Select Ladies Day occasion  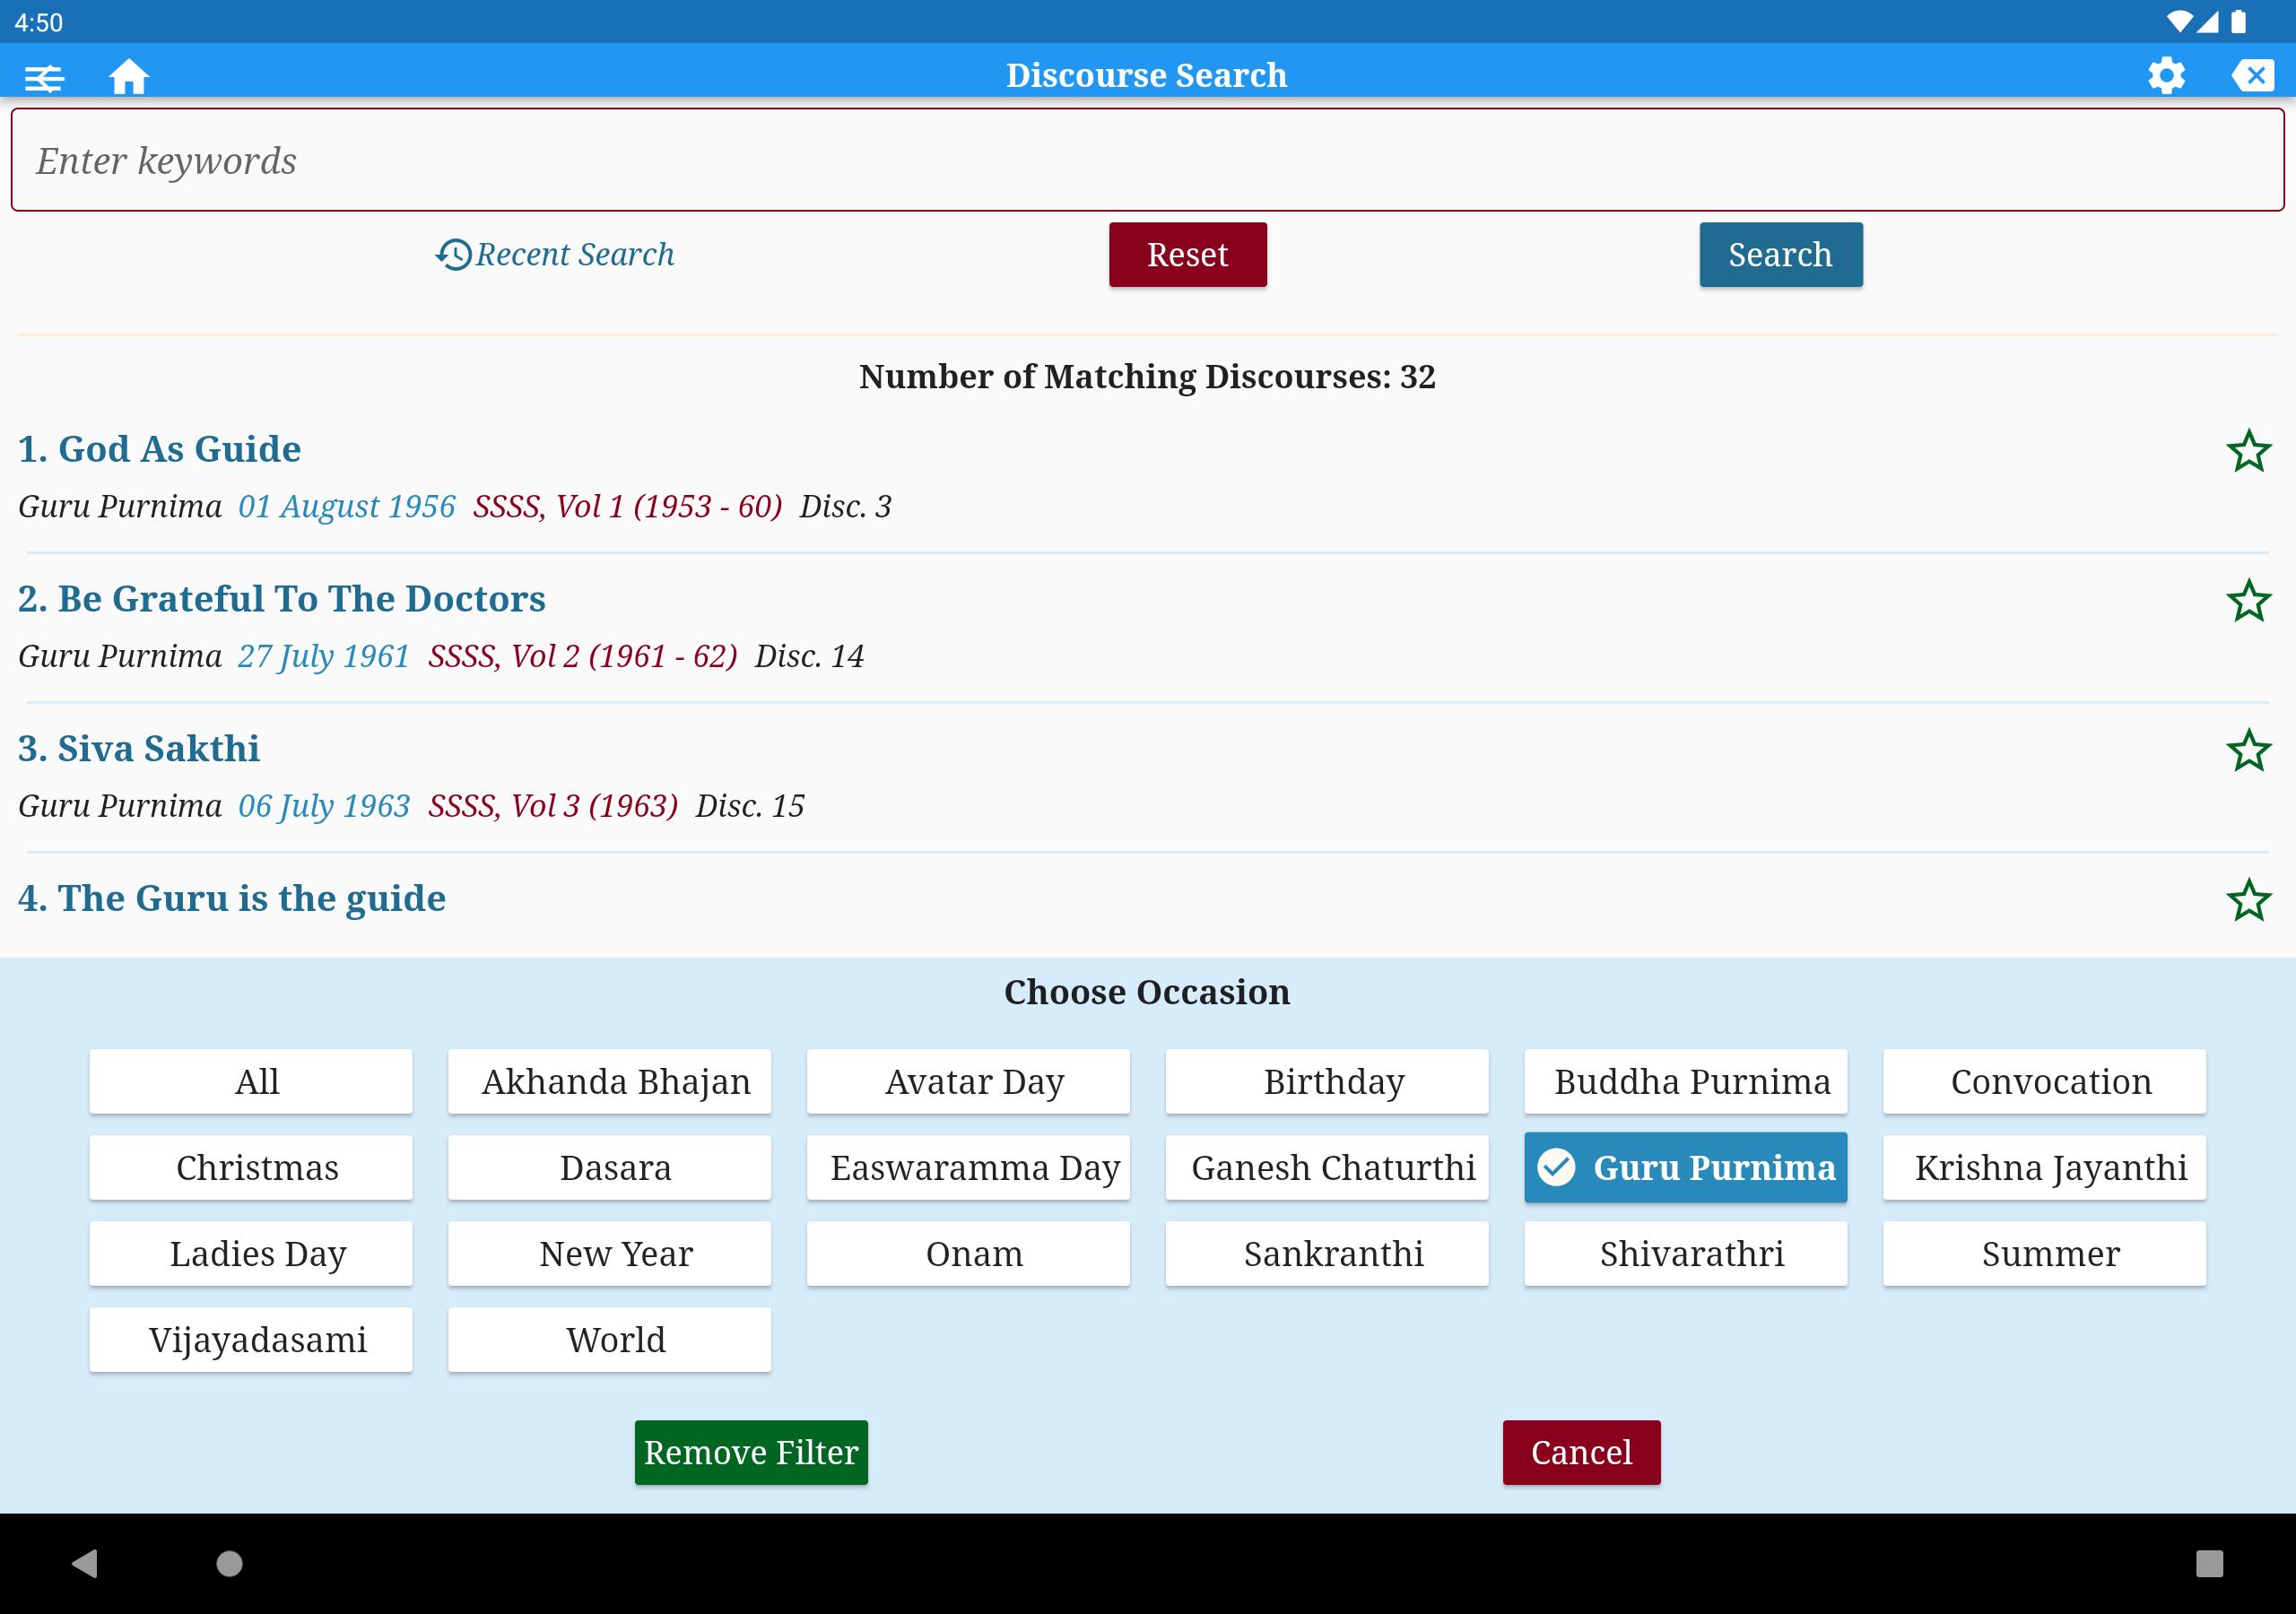251,1253
